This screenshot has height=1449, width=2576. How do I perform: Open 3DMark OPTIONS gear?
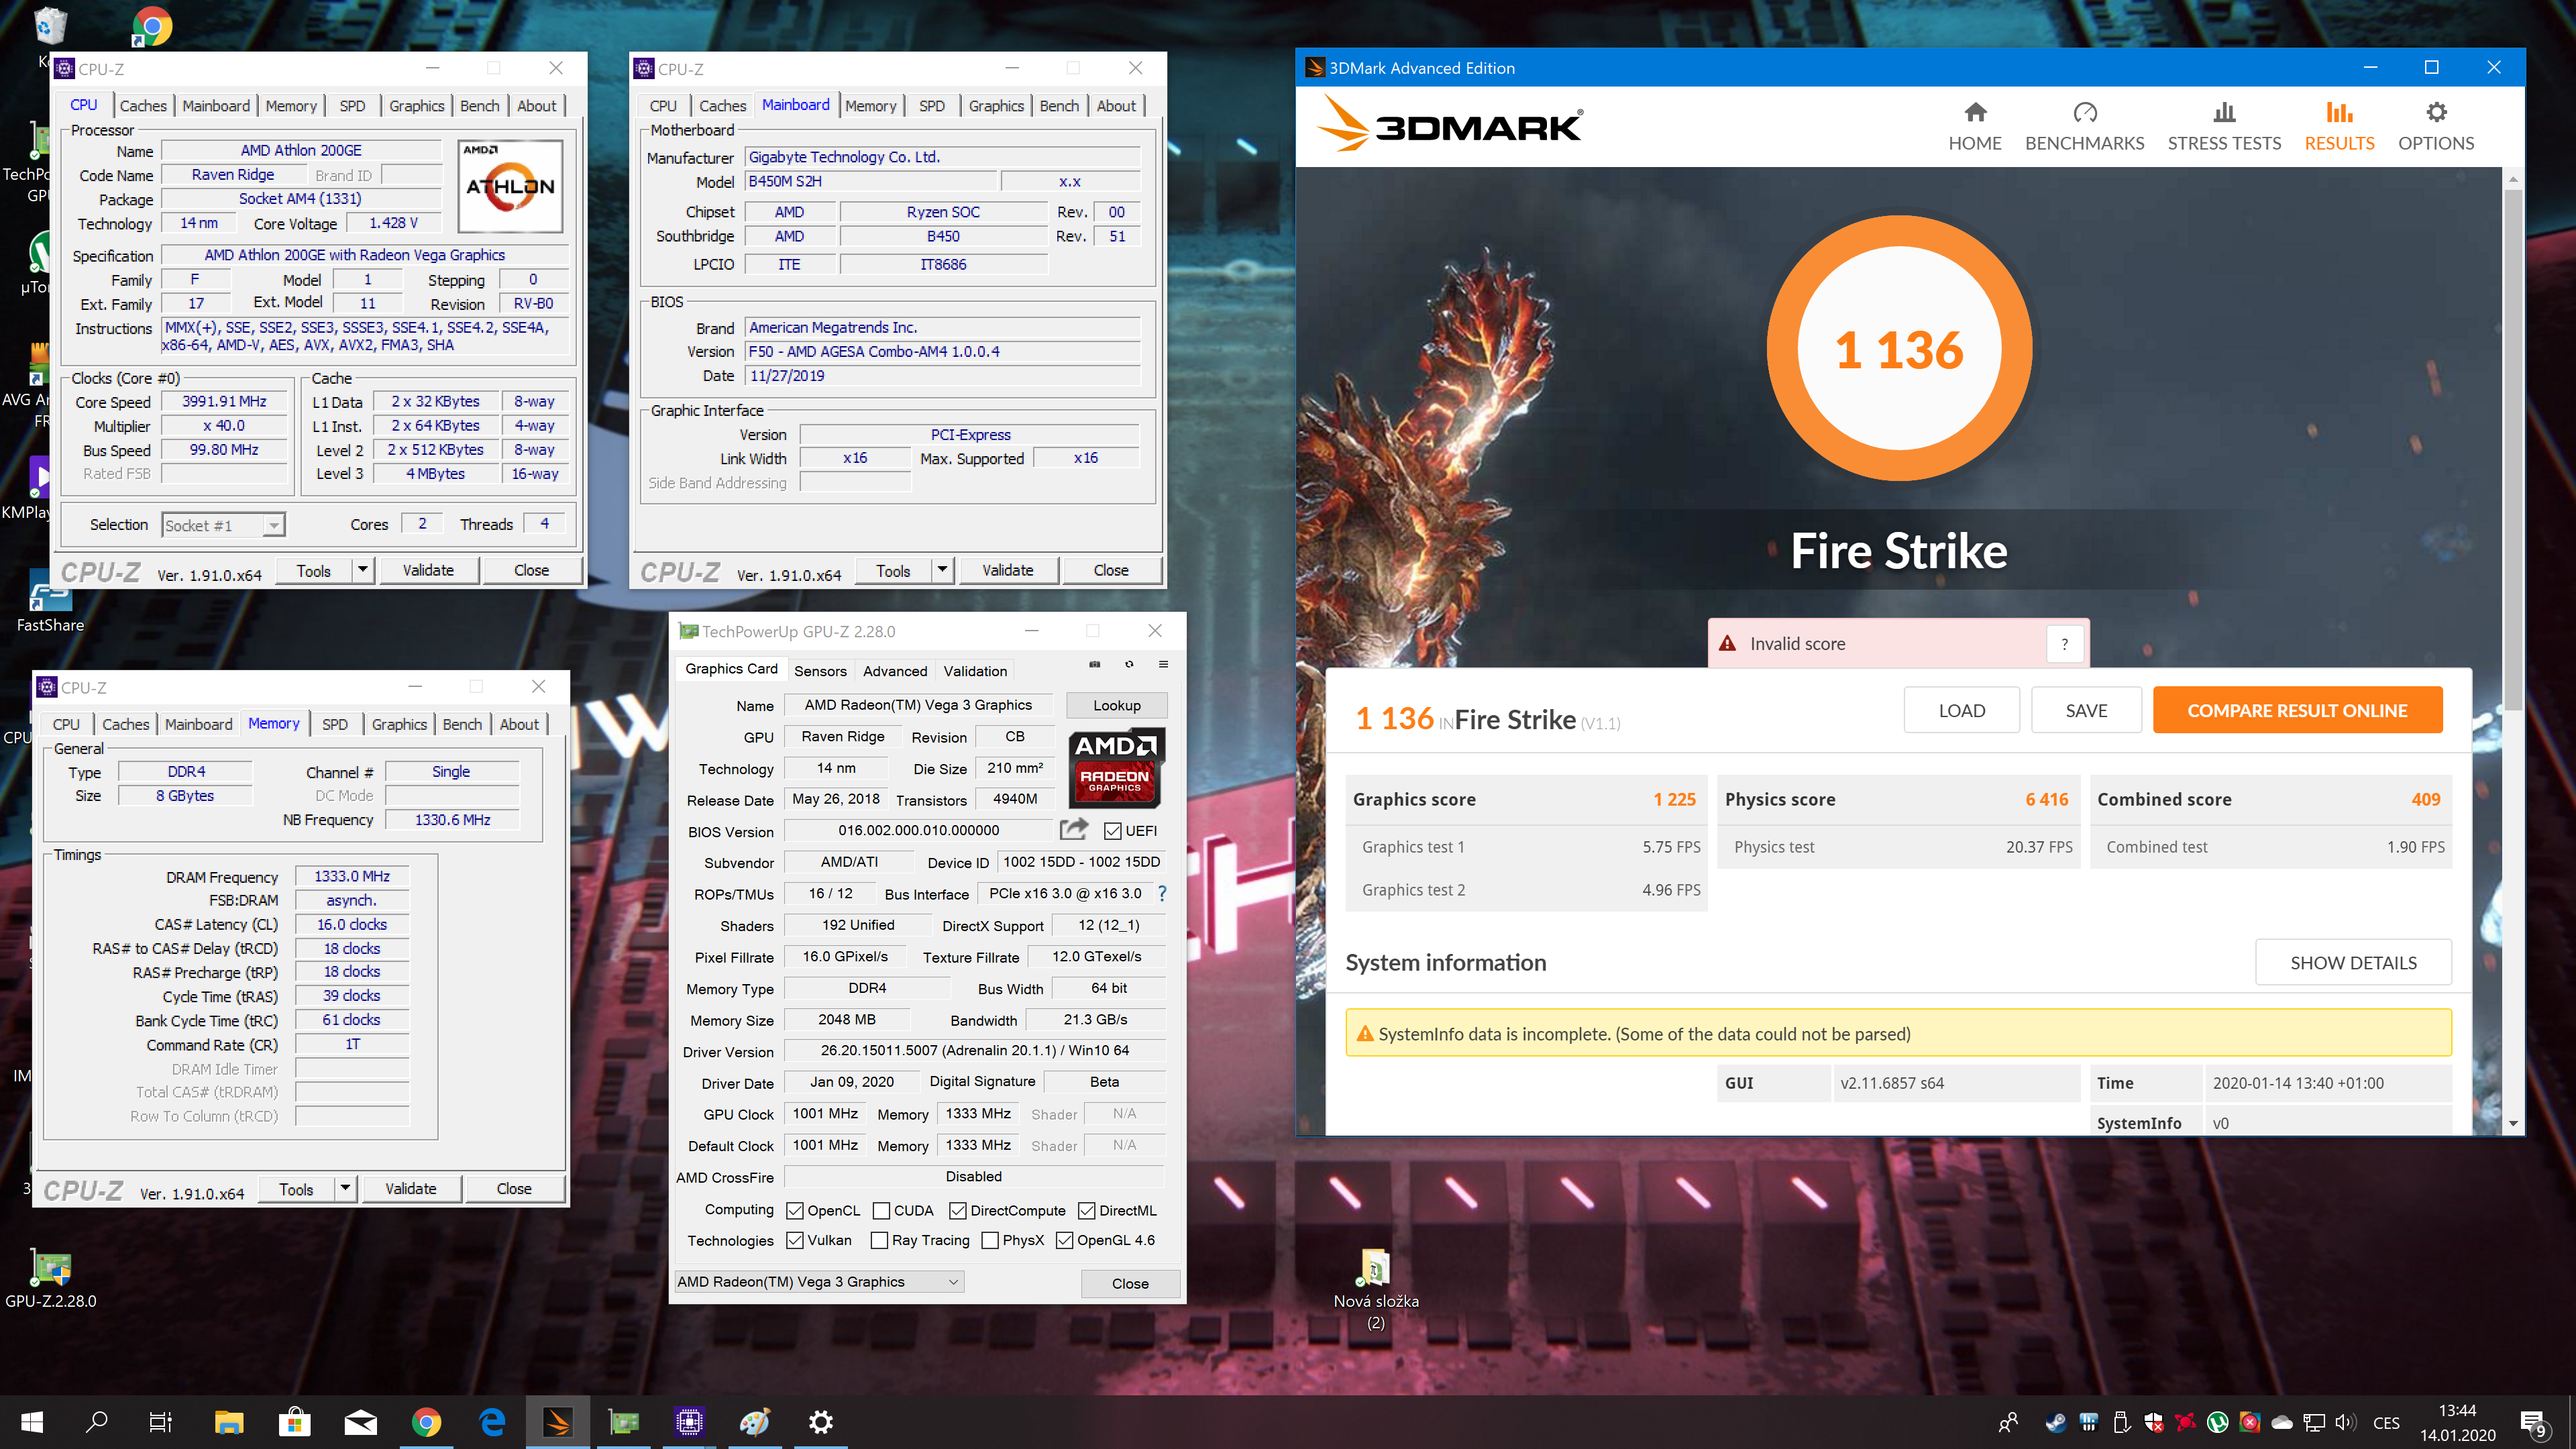click(2436, 127)
